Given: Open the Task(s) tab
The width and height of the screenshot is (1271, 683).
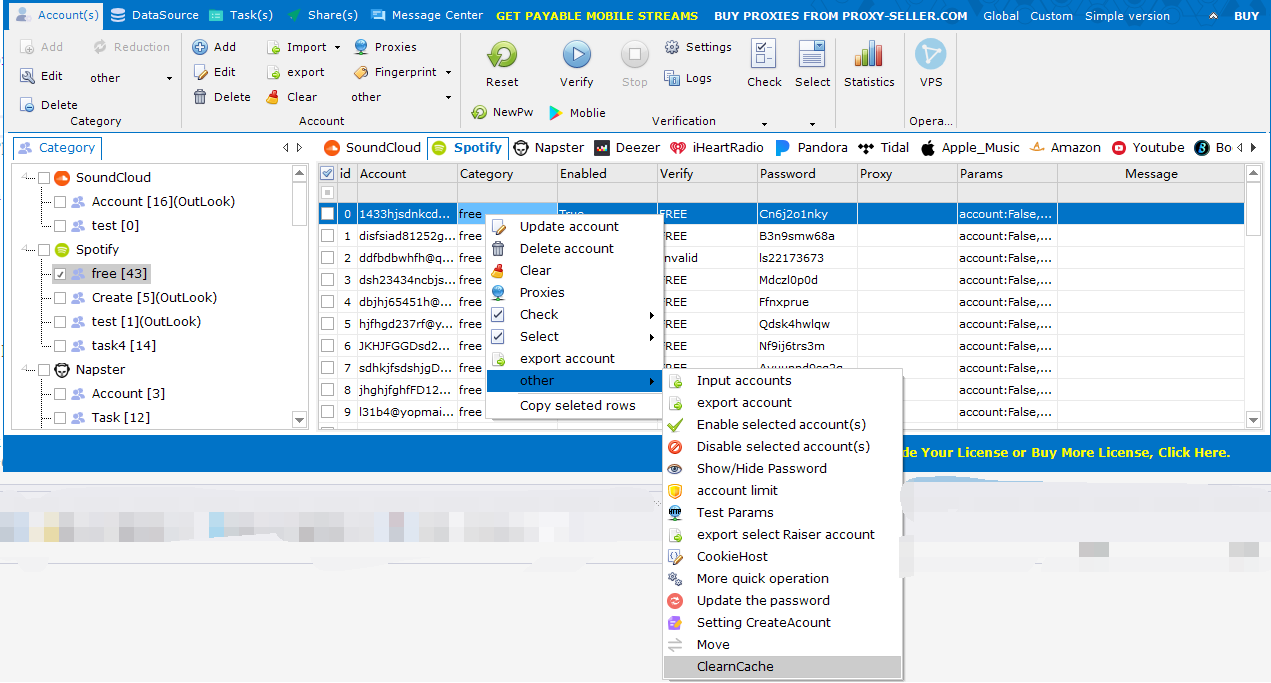Looking at the screenshot, I should (241, 15).
